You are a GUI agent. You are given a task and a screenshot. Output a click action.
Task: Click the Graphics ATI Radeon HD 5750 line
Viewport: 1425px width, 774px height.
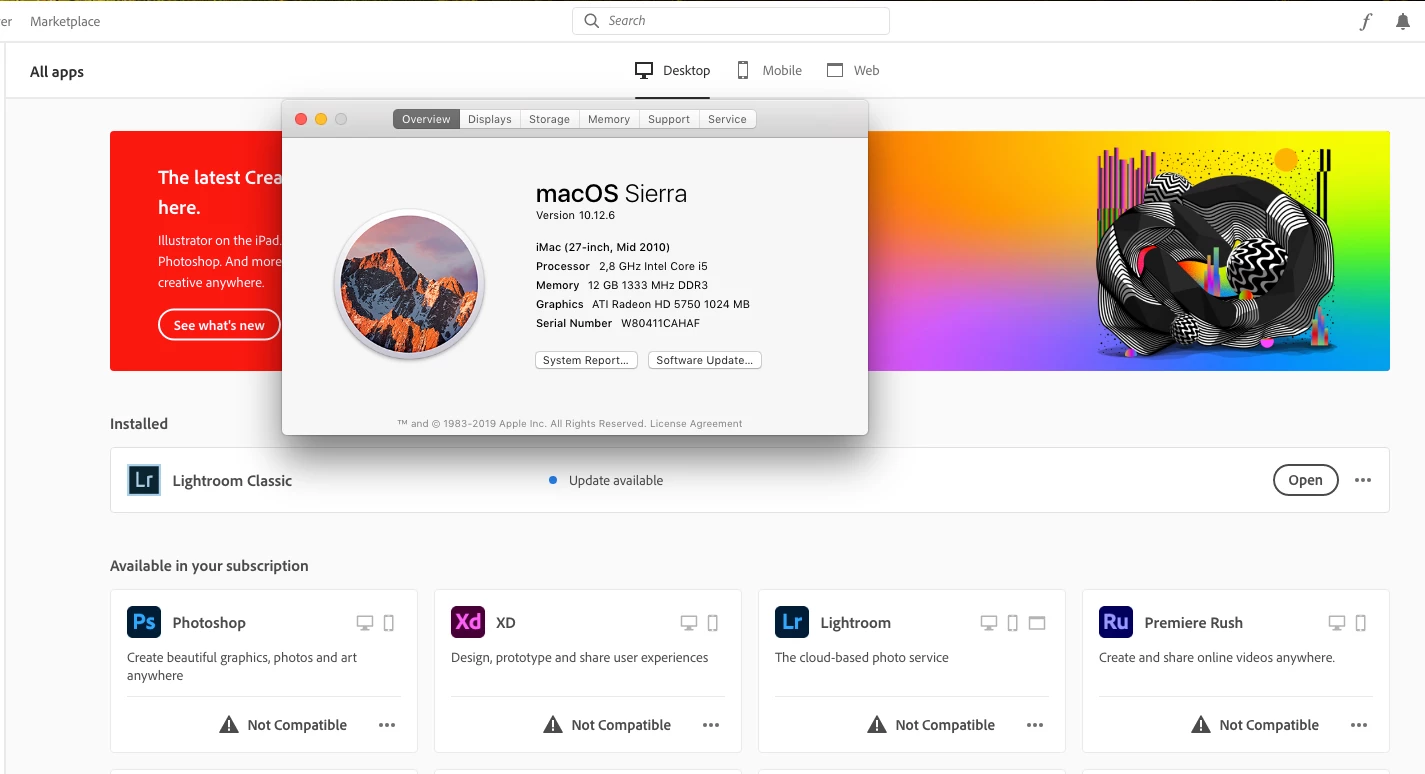643,304
